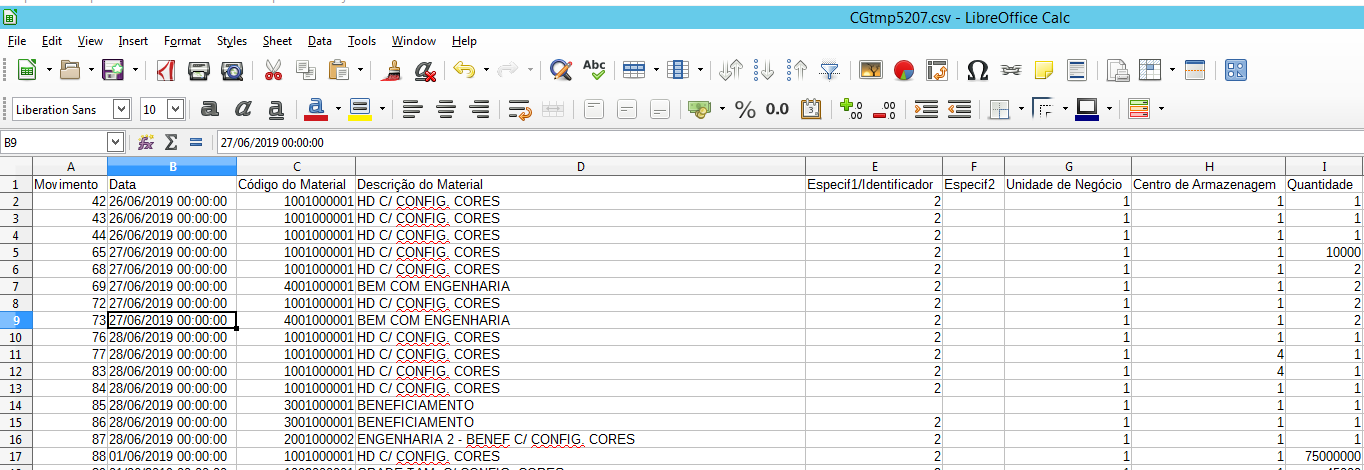Undo the last action
The height and width of the screenshot is (470, 1364).
[x=463, y=70]
